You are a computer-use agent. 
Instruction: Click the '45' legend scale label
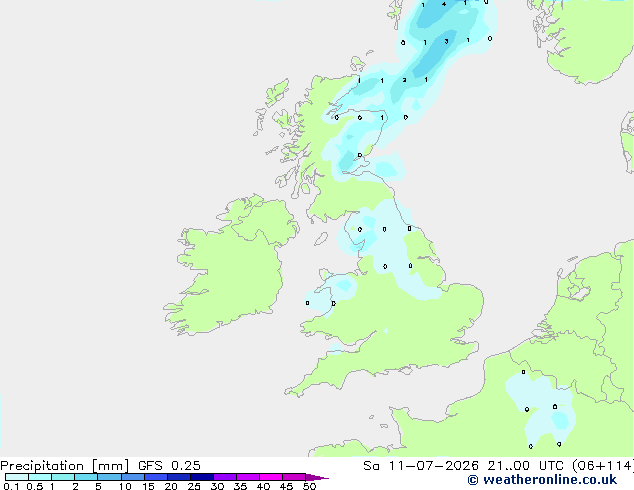(286, 486)
